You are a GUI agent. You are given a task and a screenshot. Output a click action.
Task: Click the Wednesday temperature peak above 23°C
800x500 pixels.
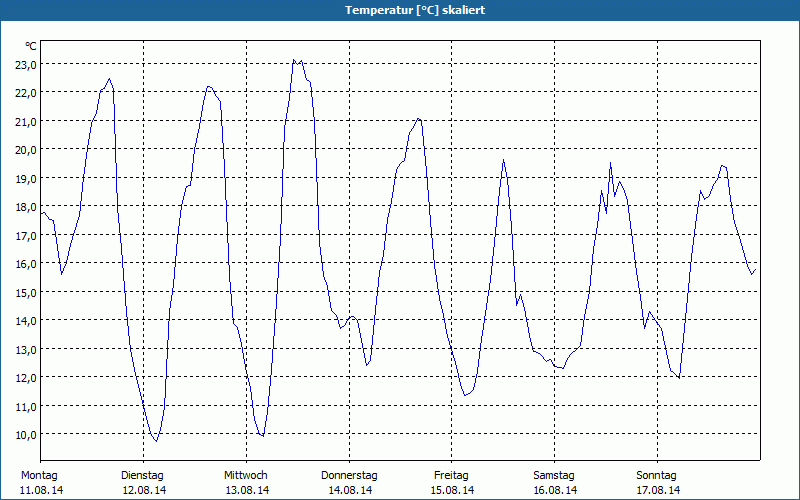point(294,60)
